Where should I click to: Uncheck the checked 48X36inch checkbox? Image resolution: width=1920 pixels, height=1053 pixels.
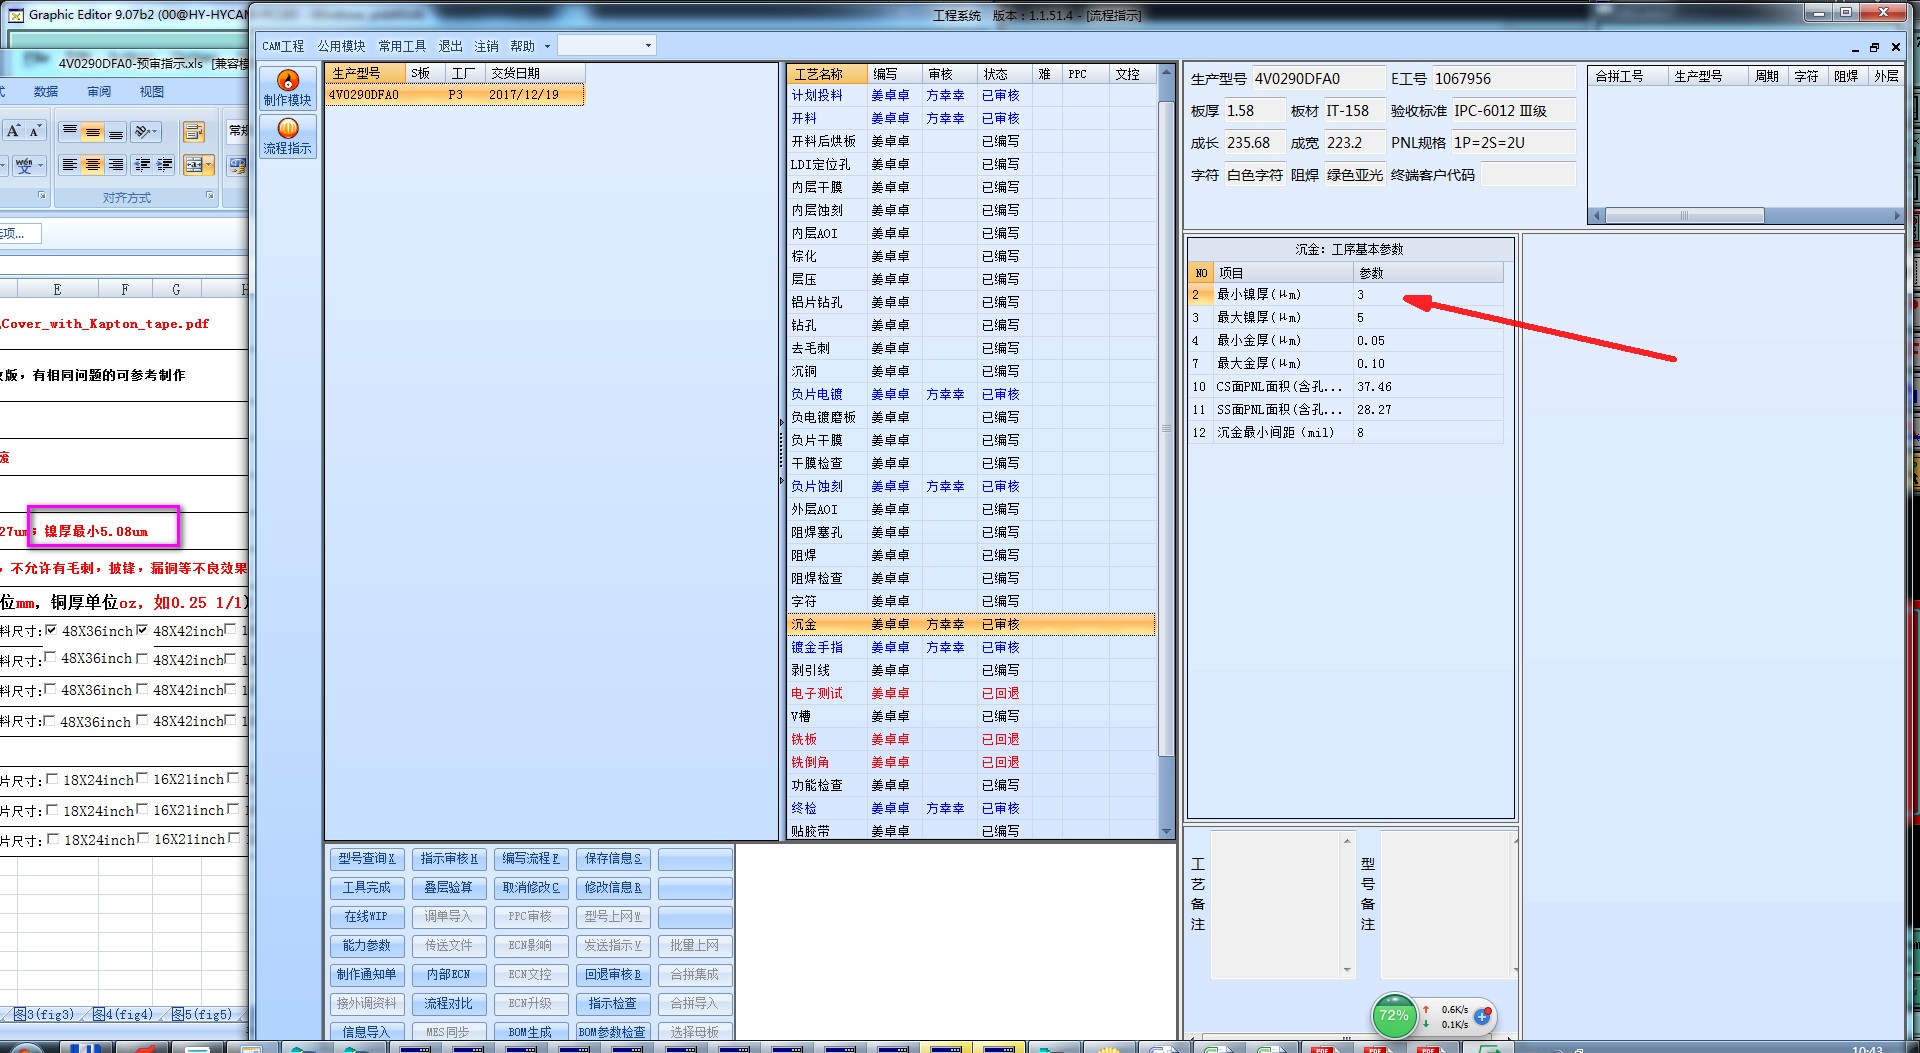(x=51, y=630)
